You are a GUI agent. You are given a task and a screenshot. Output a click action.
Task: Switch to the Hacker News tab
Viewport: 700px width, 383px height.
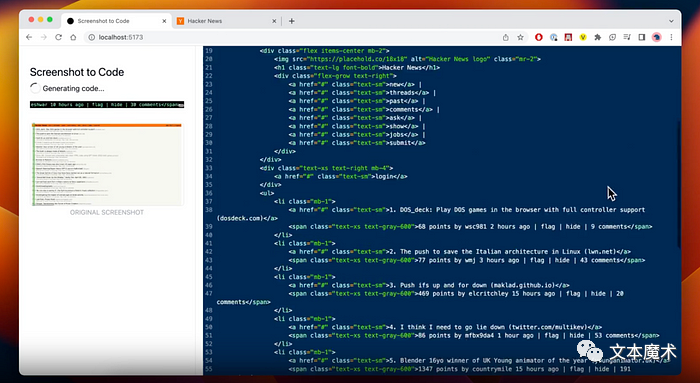[227, 21]
